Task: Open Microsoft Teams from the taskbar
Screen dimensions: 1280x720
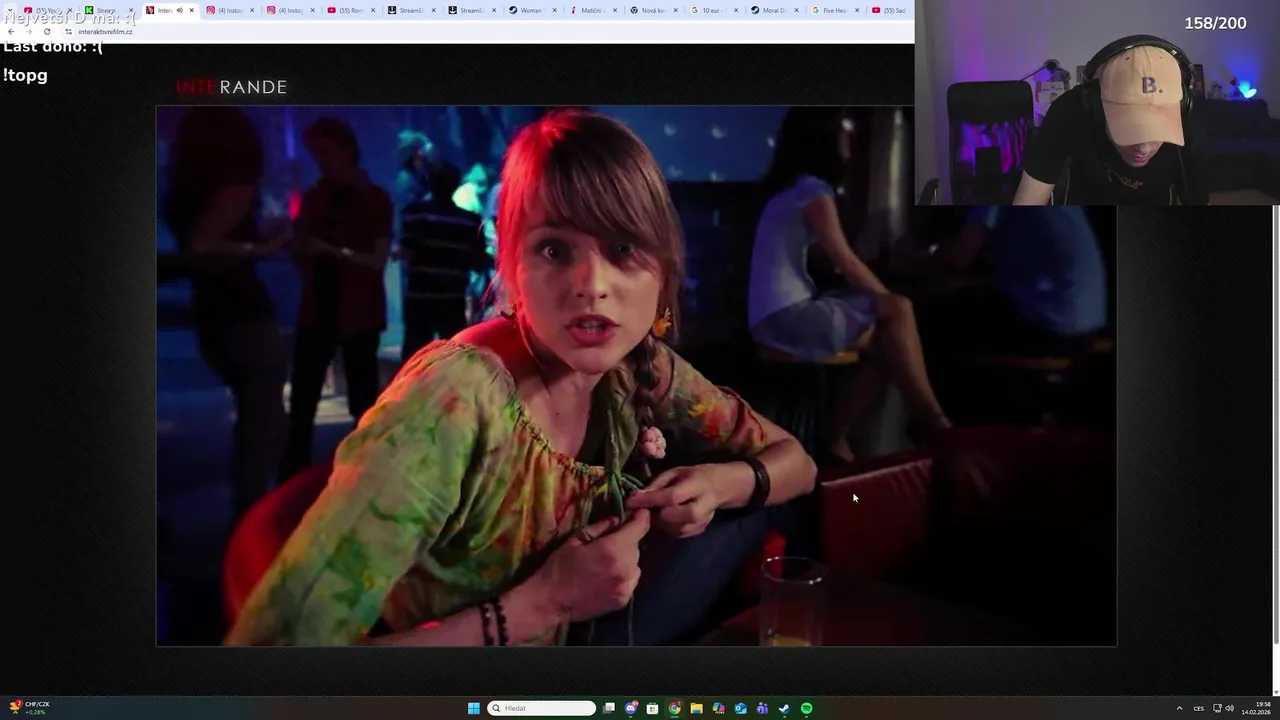Action: click(x=762, y=708)
